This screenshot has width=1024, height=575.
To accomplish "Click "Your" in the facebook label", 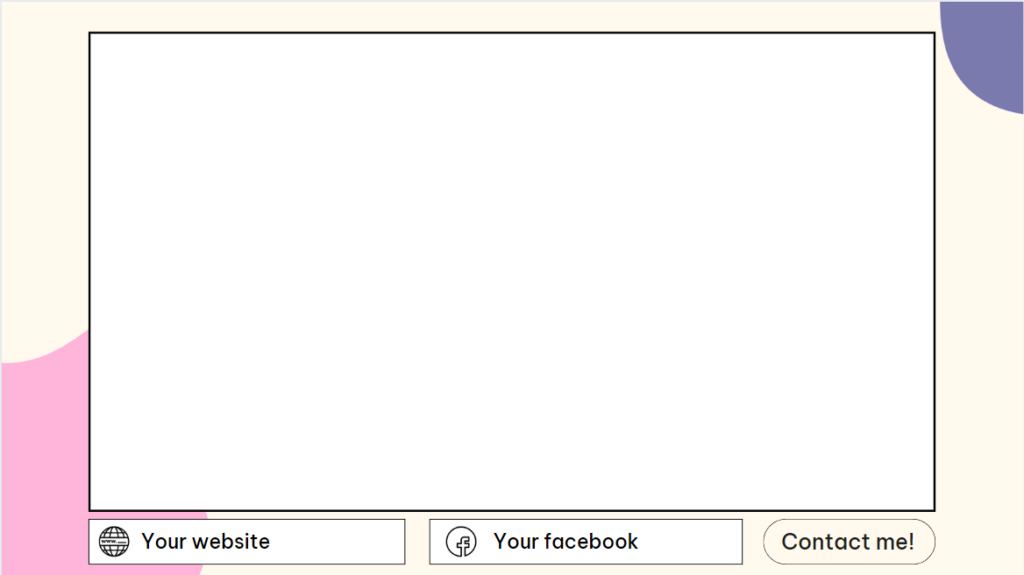I will [x=516, y=541].
